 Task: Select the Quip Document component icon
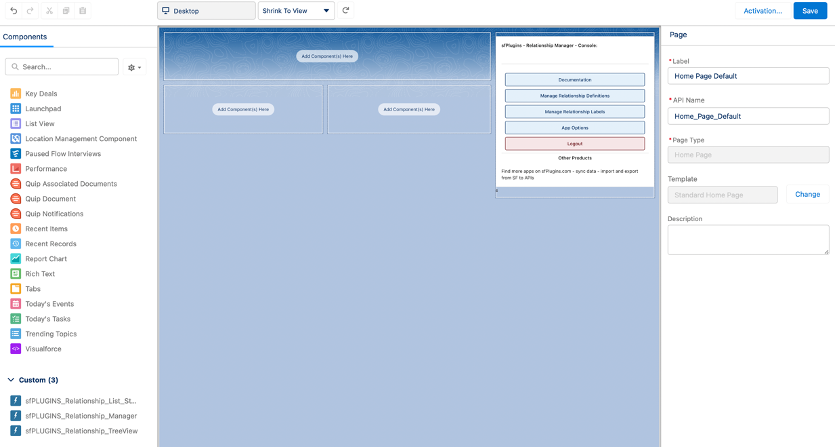(x=16, y=198)
